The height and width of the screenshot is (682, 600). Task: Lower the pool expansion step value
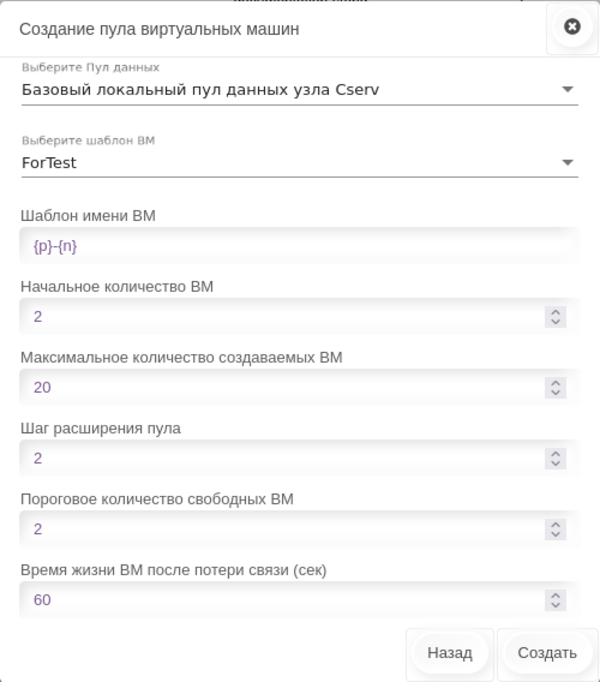coord(556,464)
